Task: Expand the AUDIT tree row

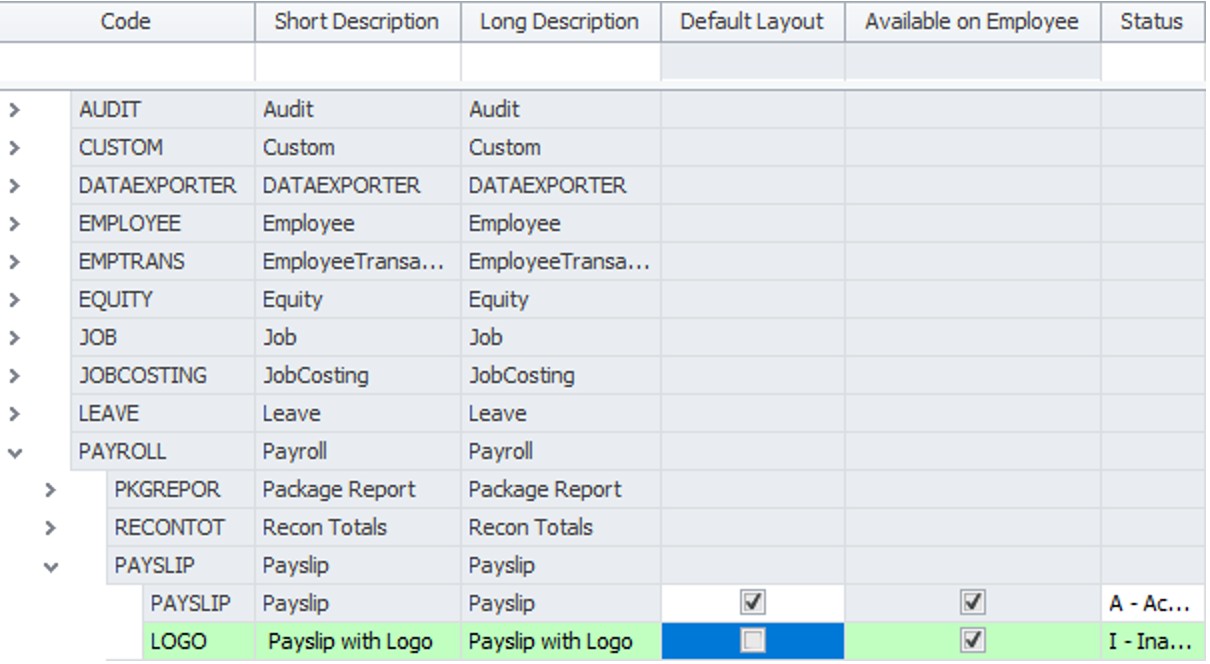Action: (14, 110)
